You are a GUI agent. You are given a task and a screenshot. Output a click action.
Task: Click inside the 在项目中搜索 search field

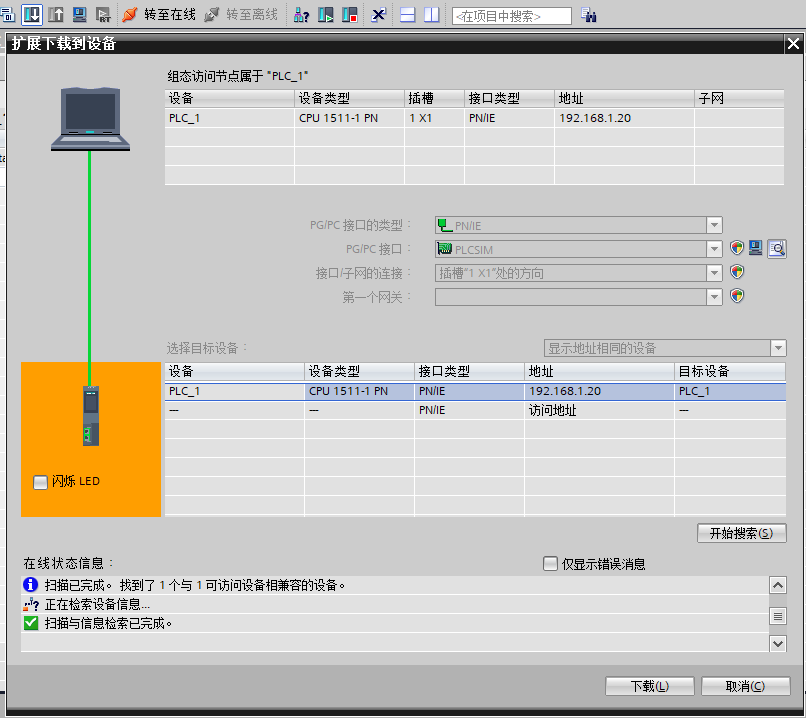(x=510, y=15)
